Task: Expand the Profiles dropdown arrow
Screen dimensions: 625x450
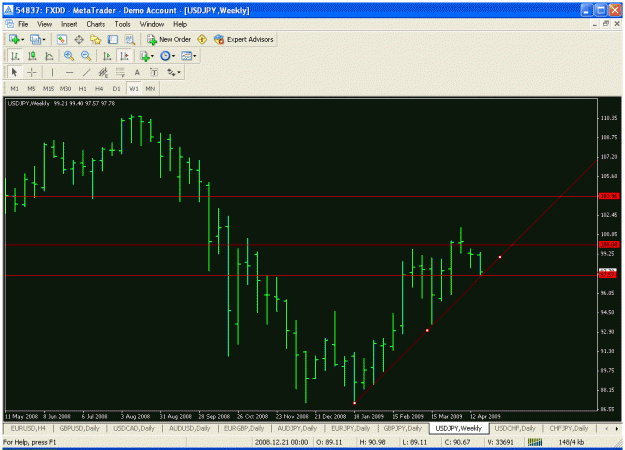Action: point(44,39)
